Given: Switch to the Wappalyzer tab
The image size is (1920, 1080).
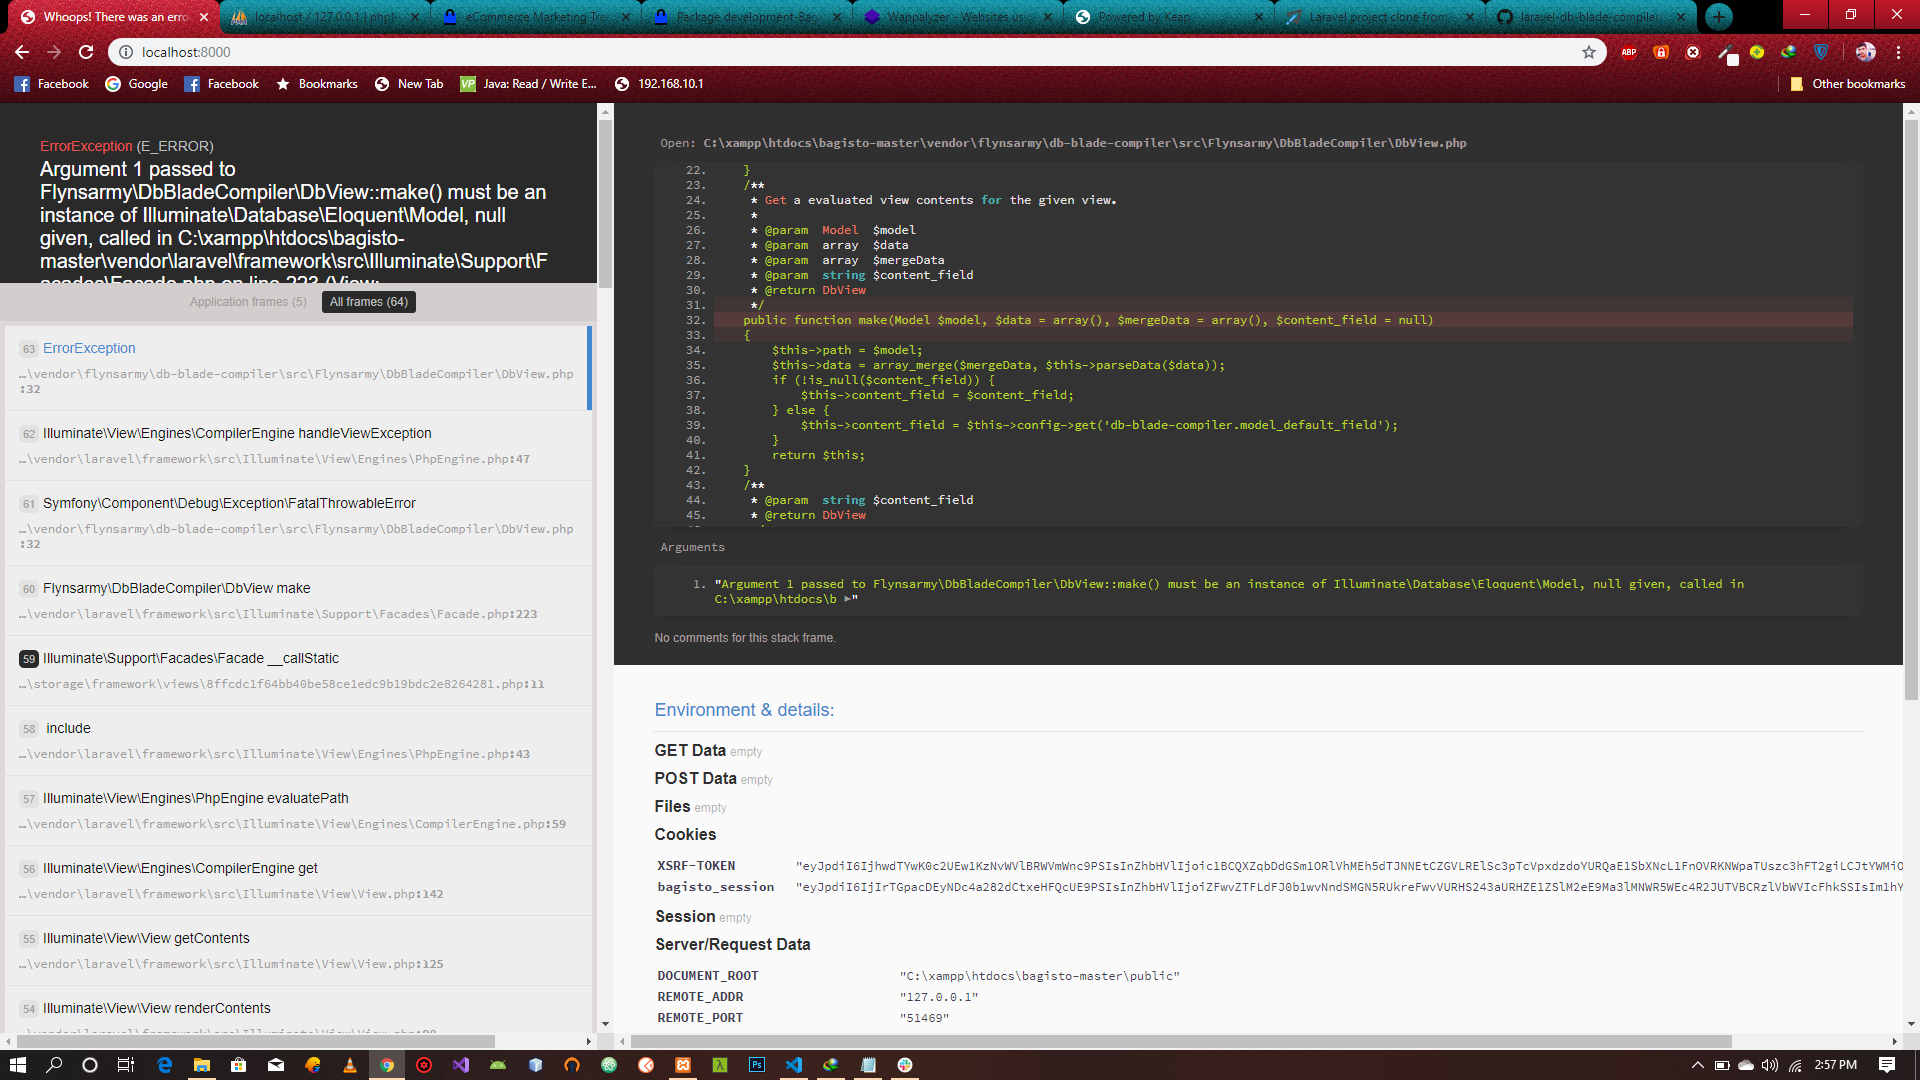Looking at the screenshot, I should click(957, 17).
